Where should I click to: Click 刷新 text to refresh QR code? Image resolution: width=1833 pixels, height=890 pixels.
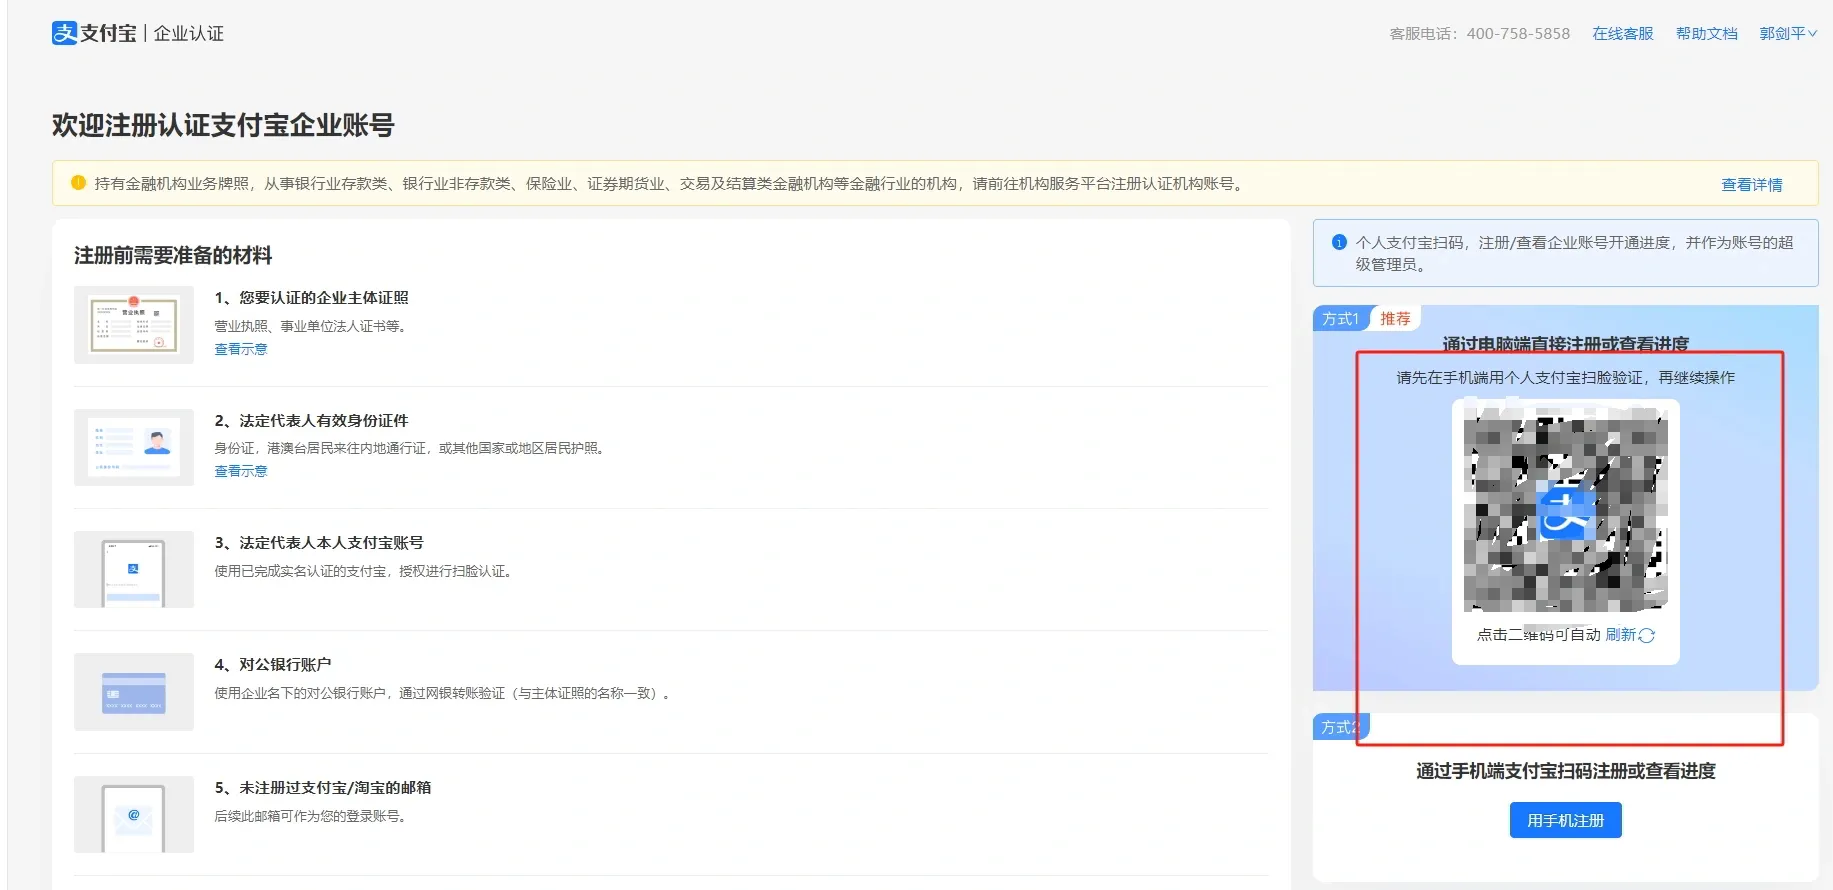pos(1620,635)
